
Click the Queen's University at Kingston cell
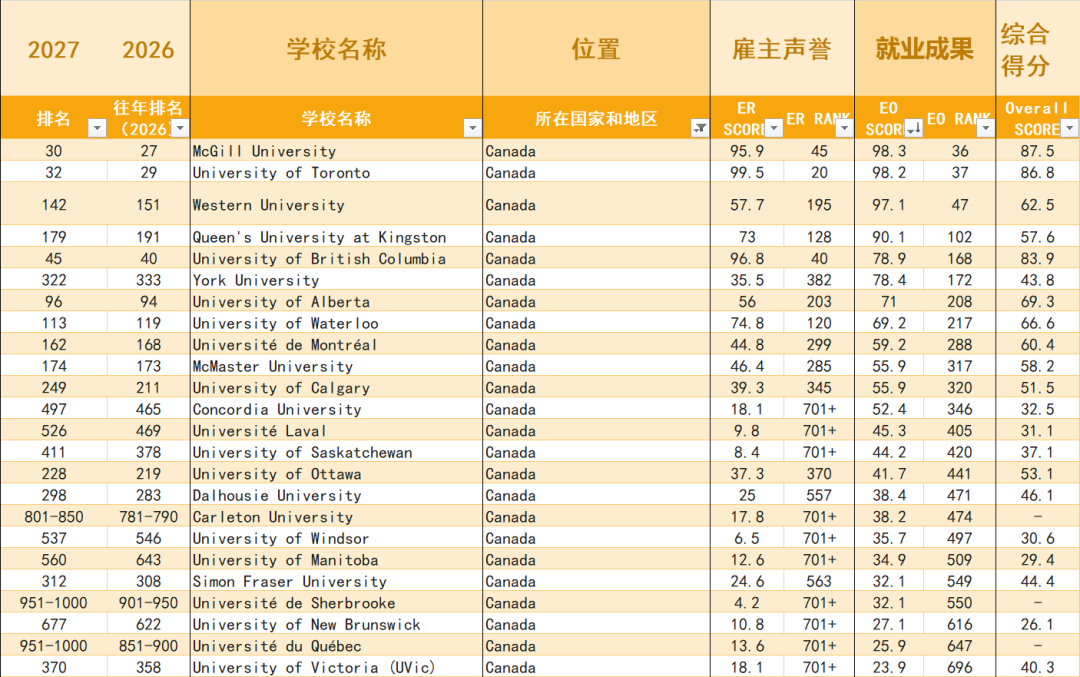coord(336,237)
